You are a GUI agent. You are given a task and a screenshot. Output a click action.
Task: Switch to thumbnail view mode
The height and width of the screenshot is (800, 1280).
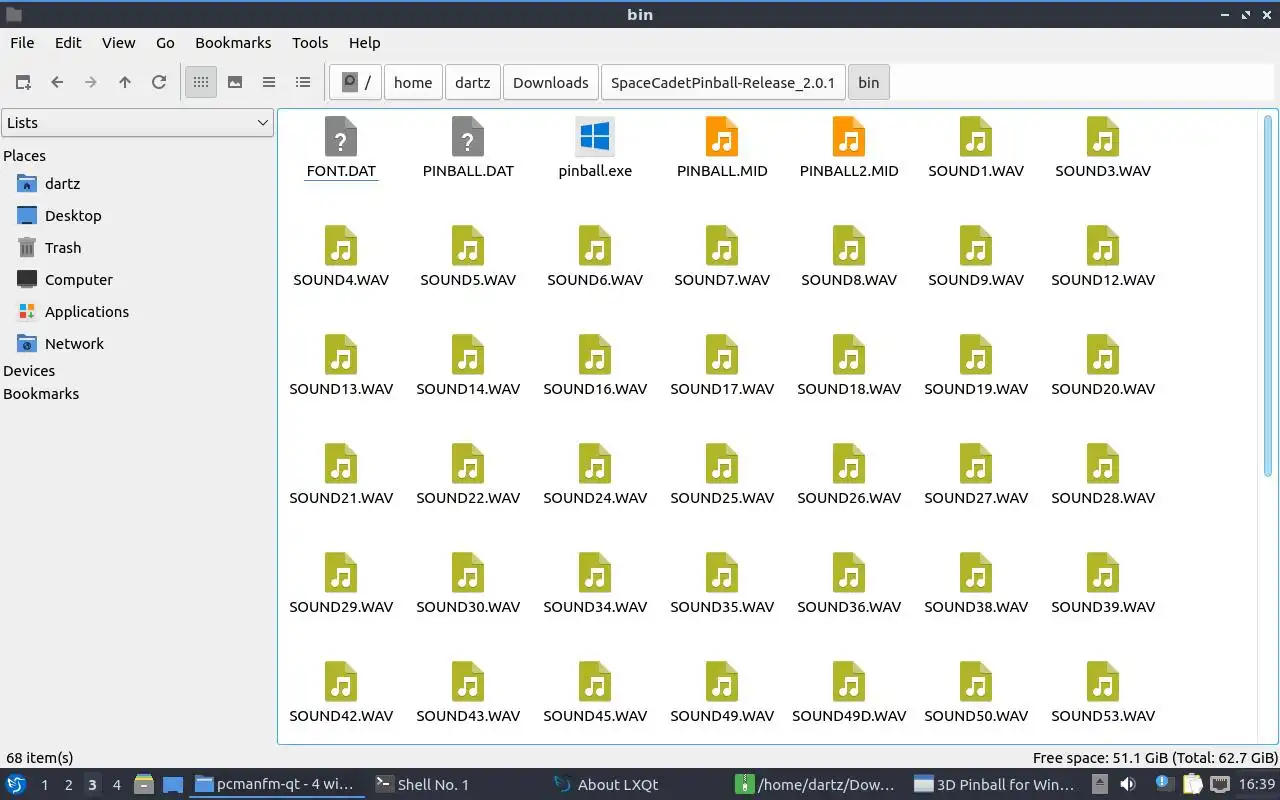click(235, 83)
